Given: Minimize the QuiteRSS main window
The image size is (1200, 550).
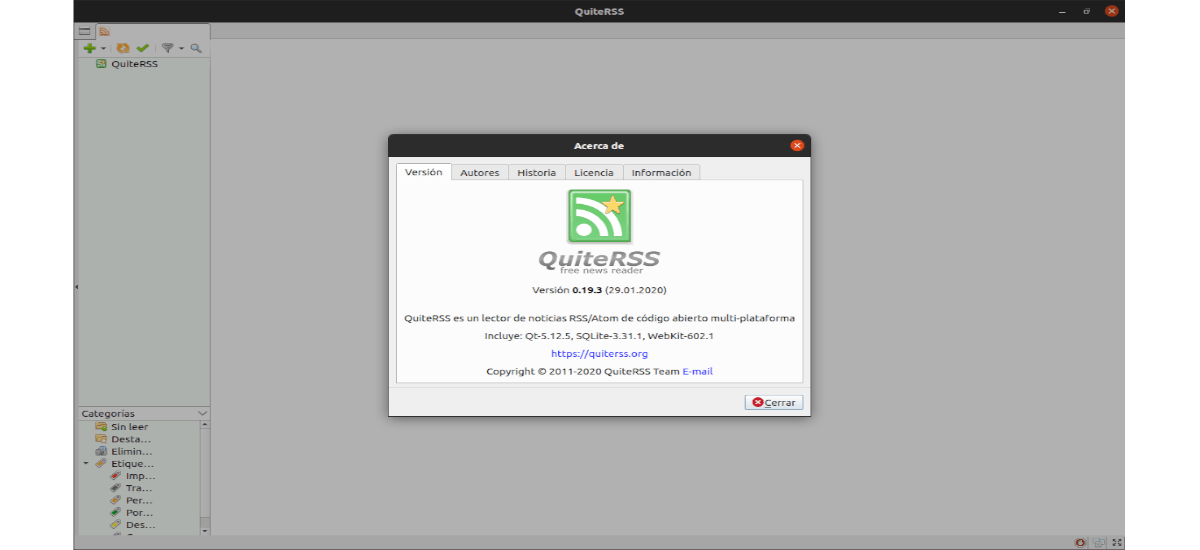Looking at the screenshot, I should [1064, 11].
